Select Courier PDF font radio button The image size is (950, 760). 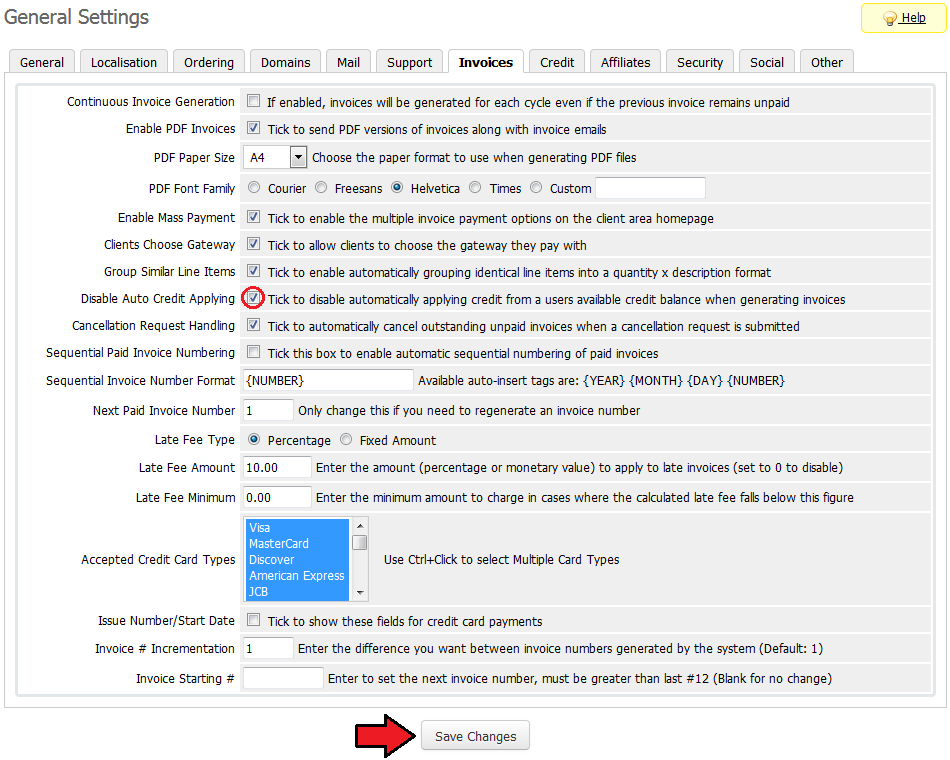tap(254, 187)
